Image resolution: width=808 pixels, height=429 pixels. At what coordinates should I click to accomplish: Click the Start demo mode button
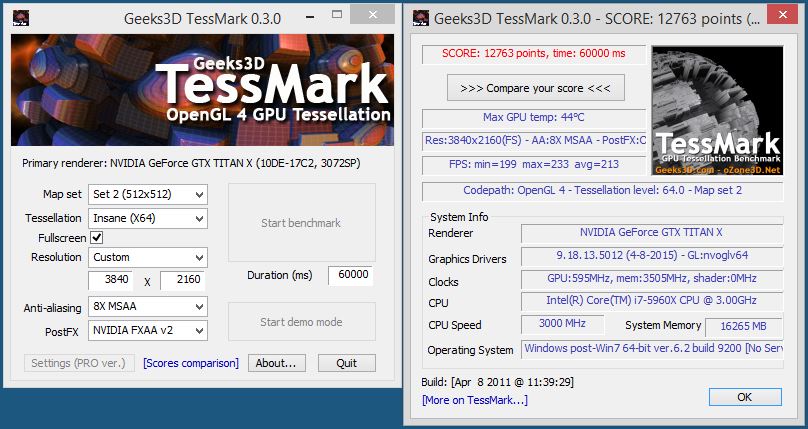pyautogui.click(x=301, y=322)
